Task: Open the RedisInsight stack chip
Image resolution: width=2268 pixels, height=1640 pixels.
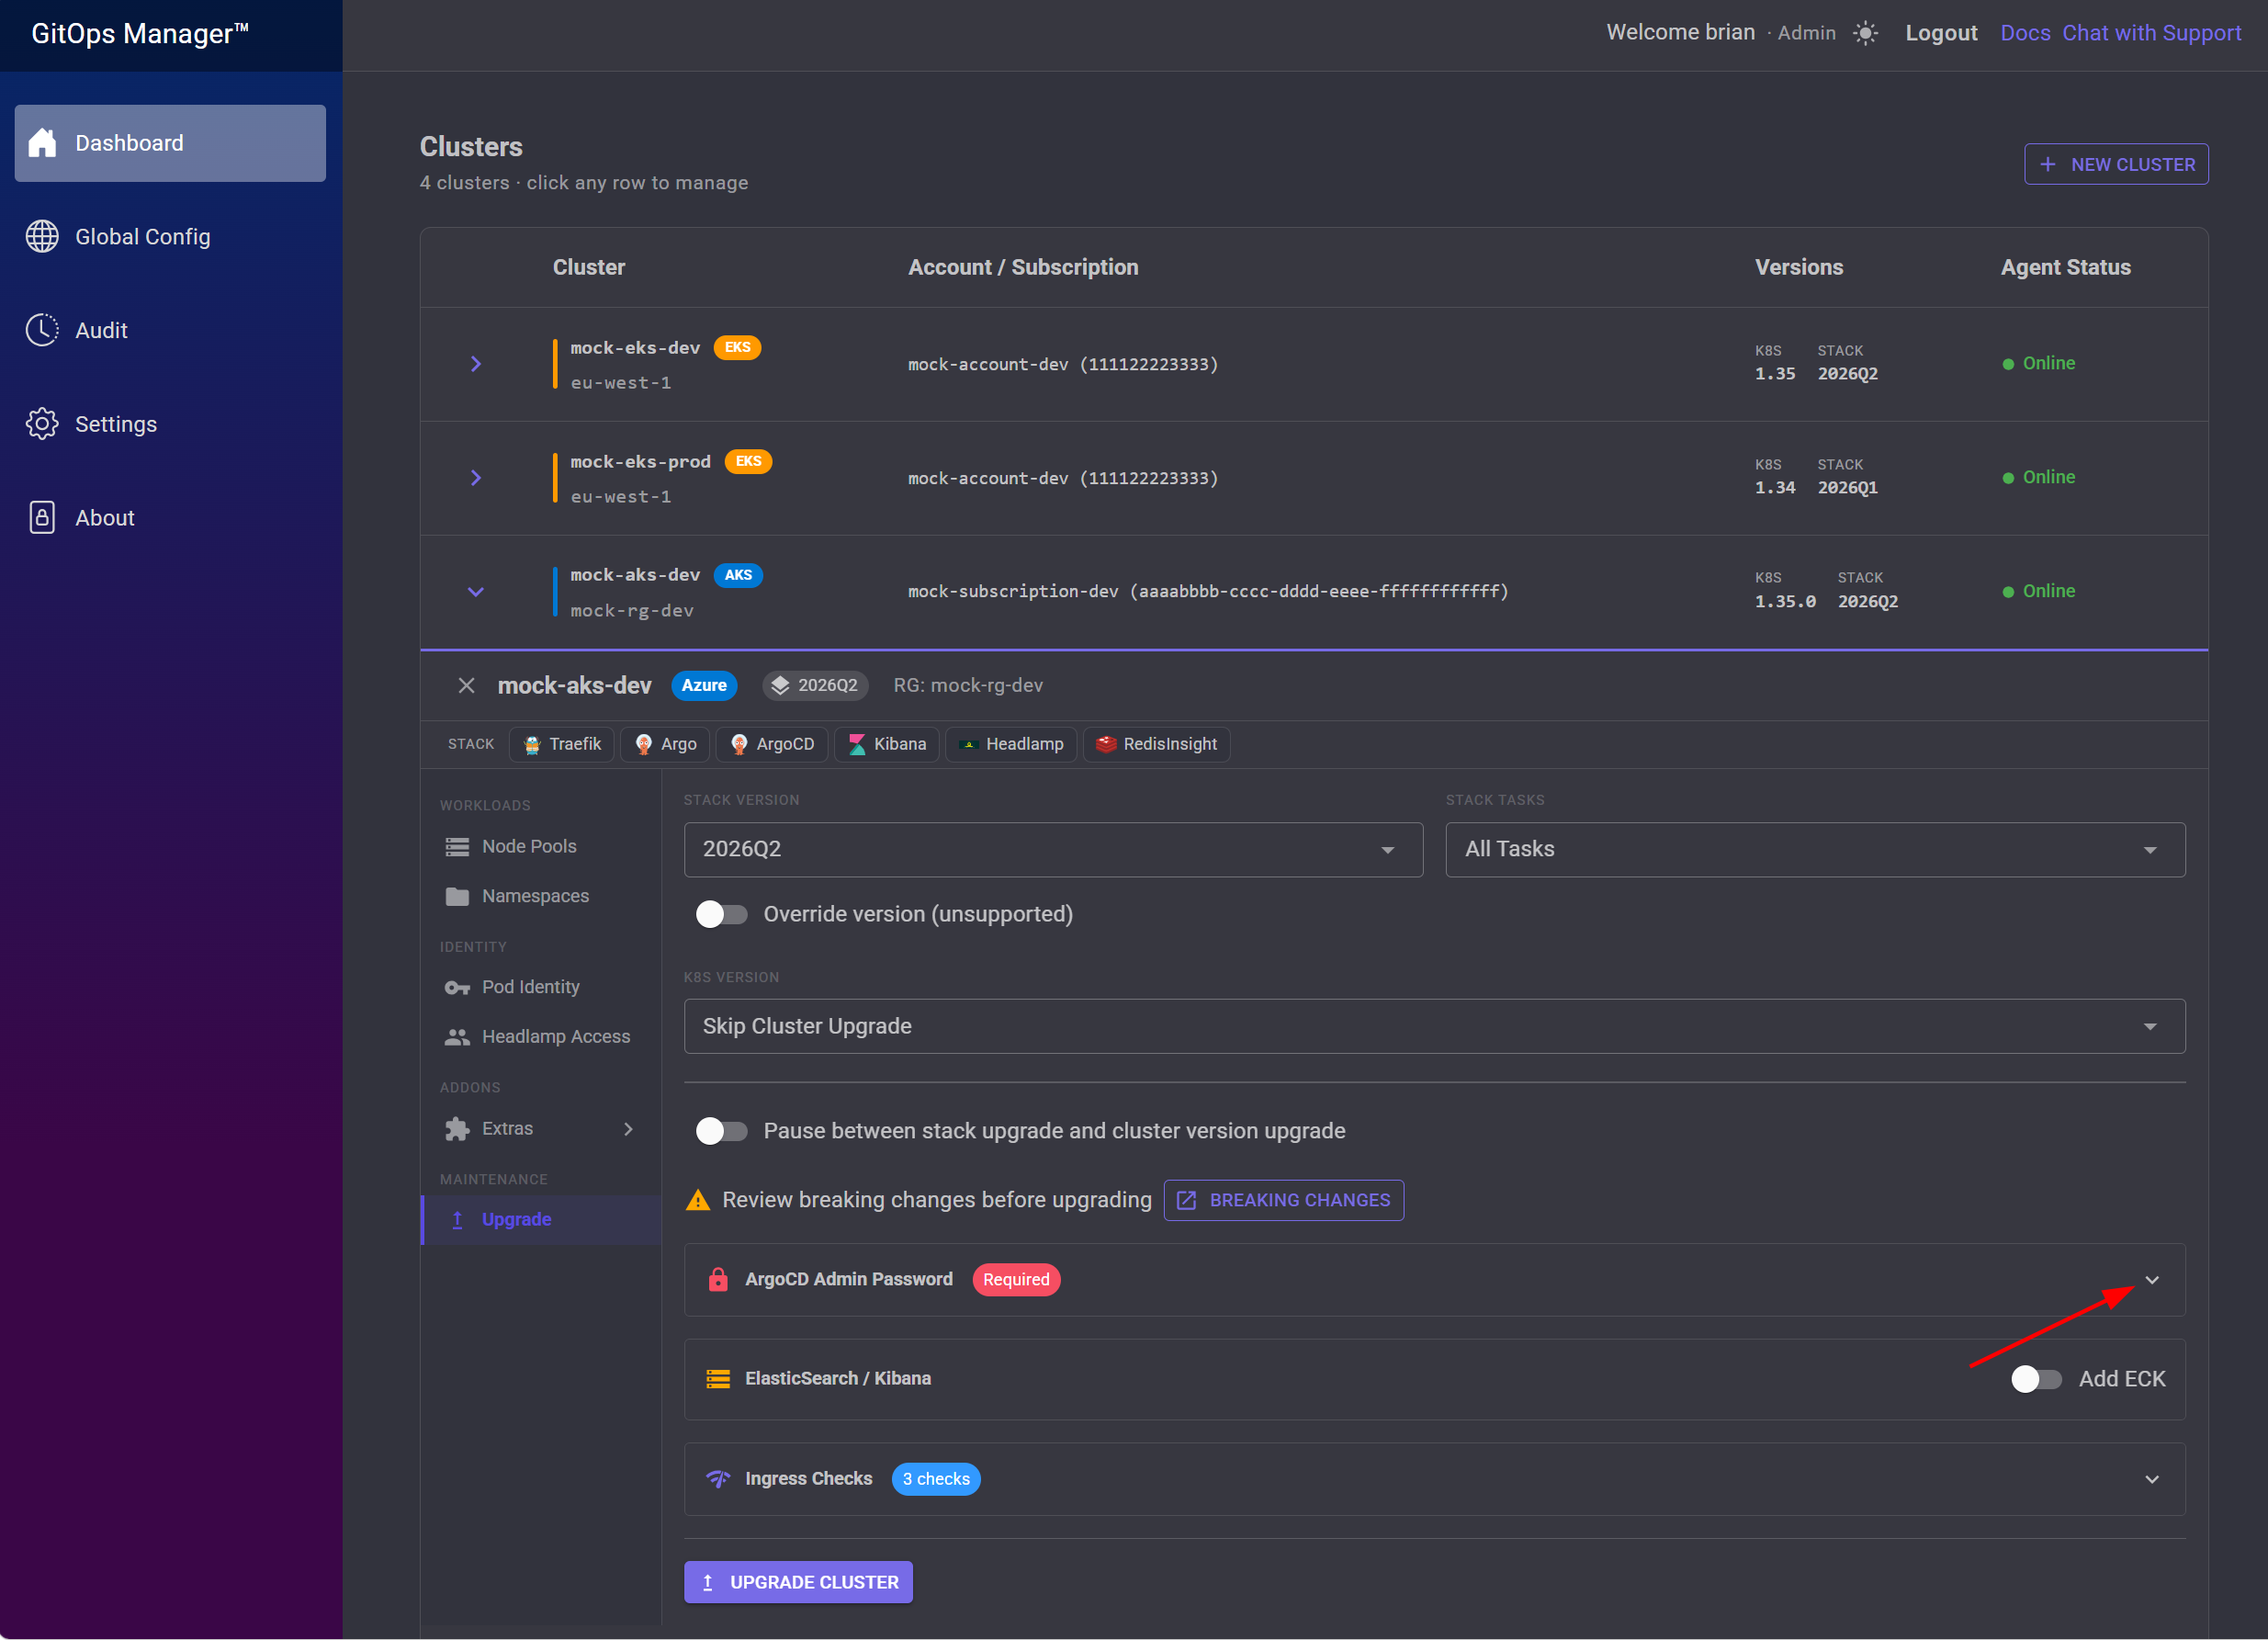Action: [x=1157, y=744]
